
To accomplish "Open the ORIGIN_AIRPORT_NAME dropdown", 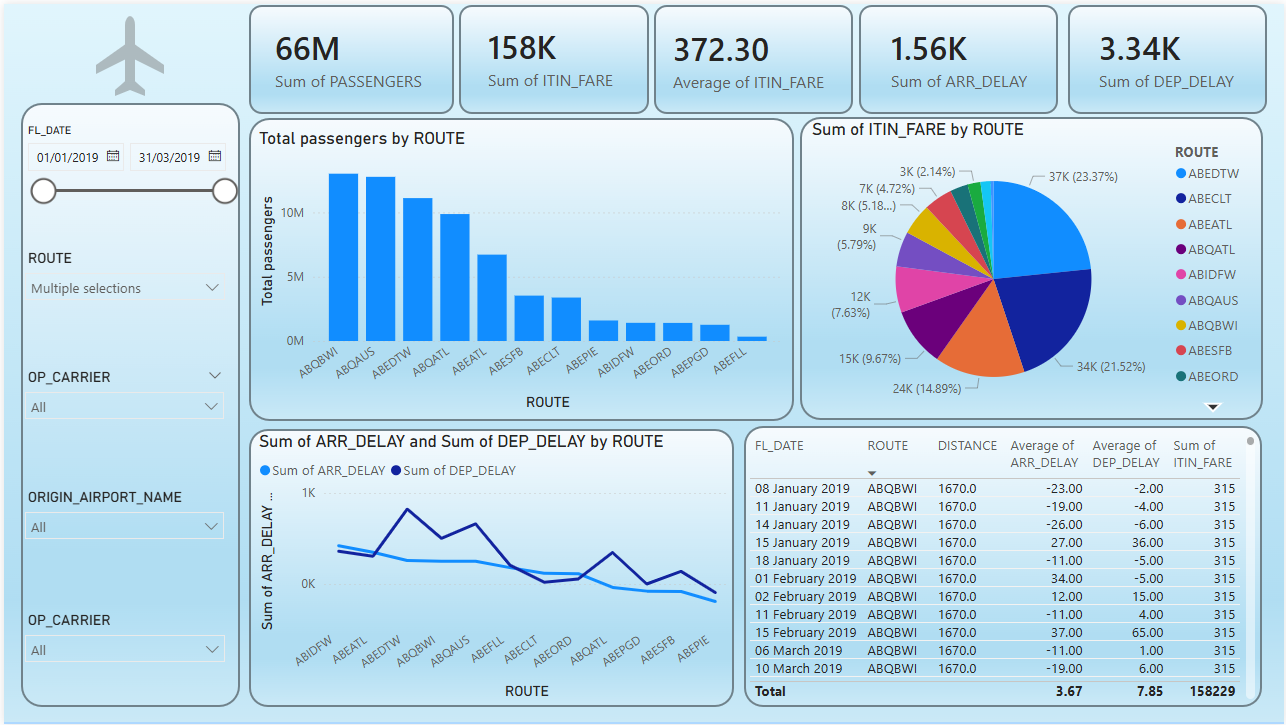I will 125,527.
